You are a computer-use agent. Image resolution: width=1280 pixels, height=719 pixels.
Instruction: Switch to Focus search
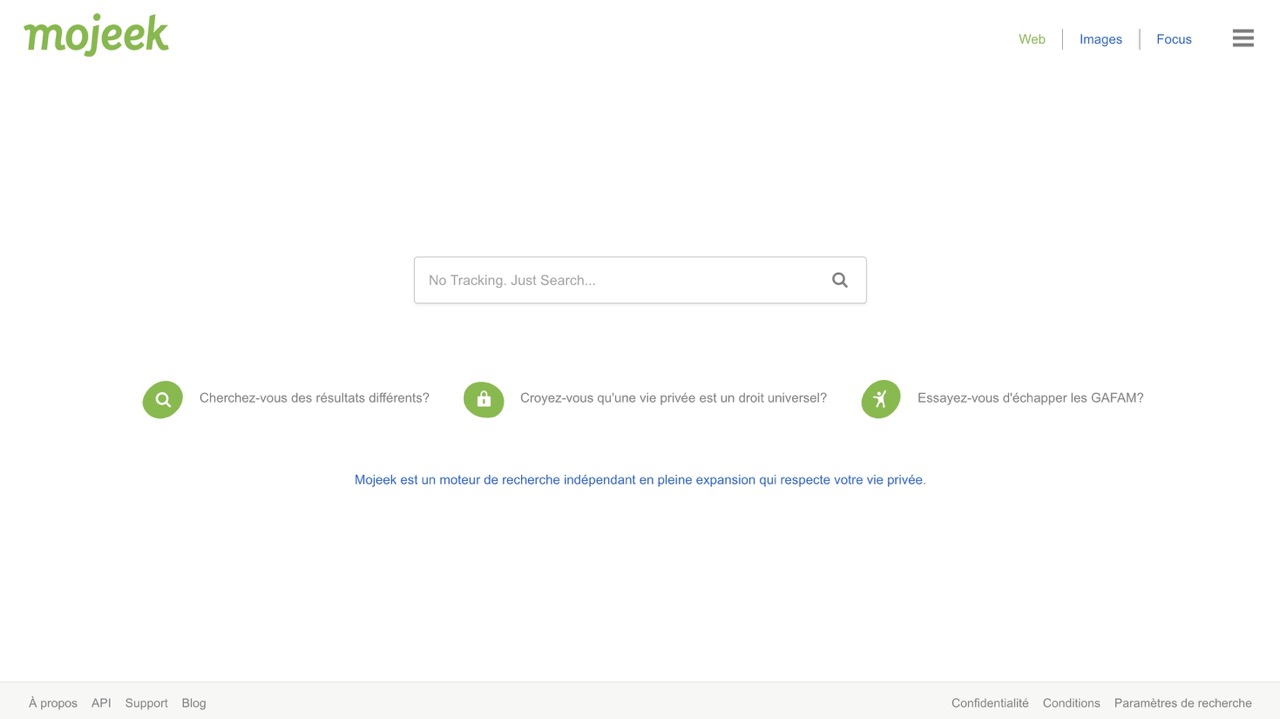(x=1174, y=39)
